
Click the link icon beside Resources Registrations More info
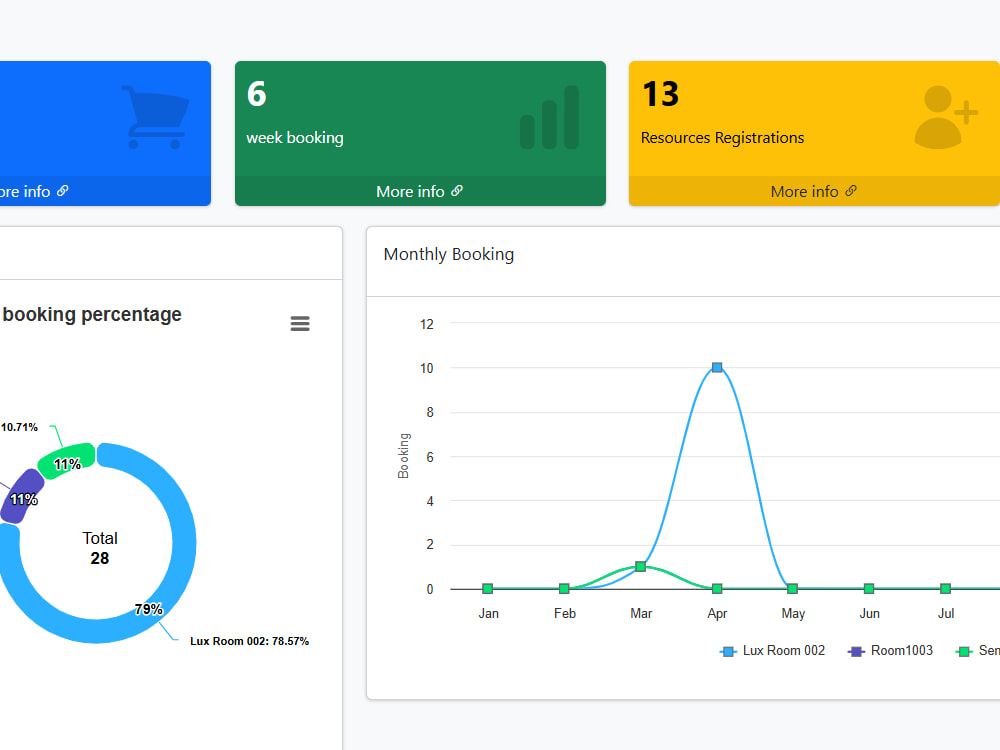tap(851, 191)
